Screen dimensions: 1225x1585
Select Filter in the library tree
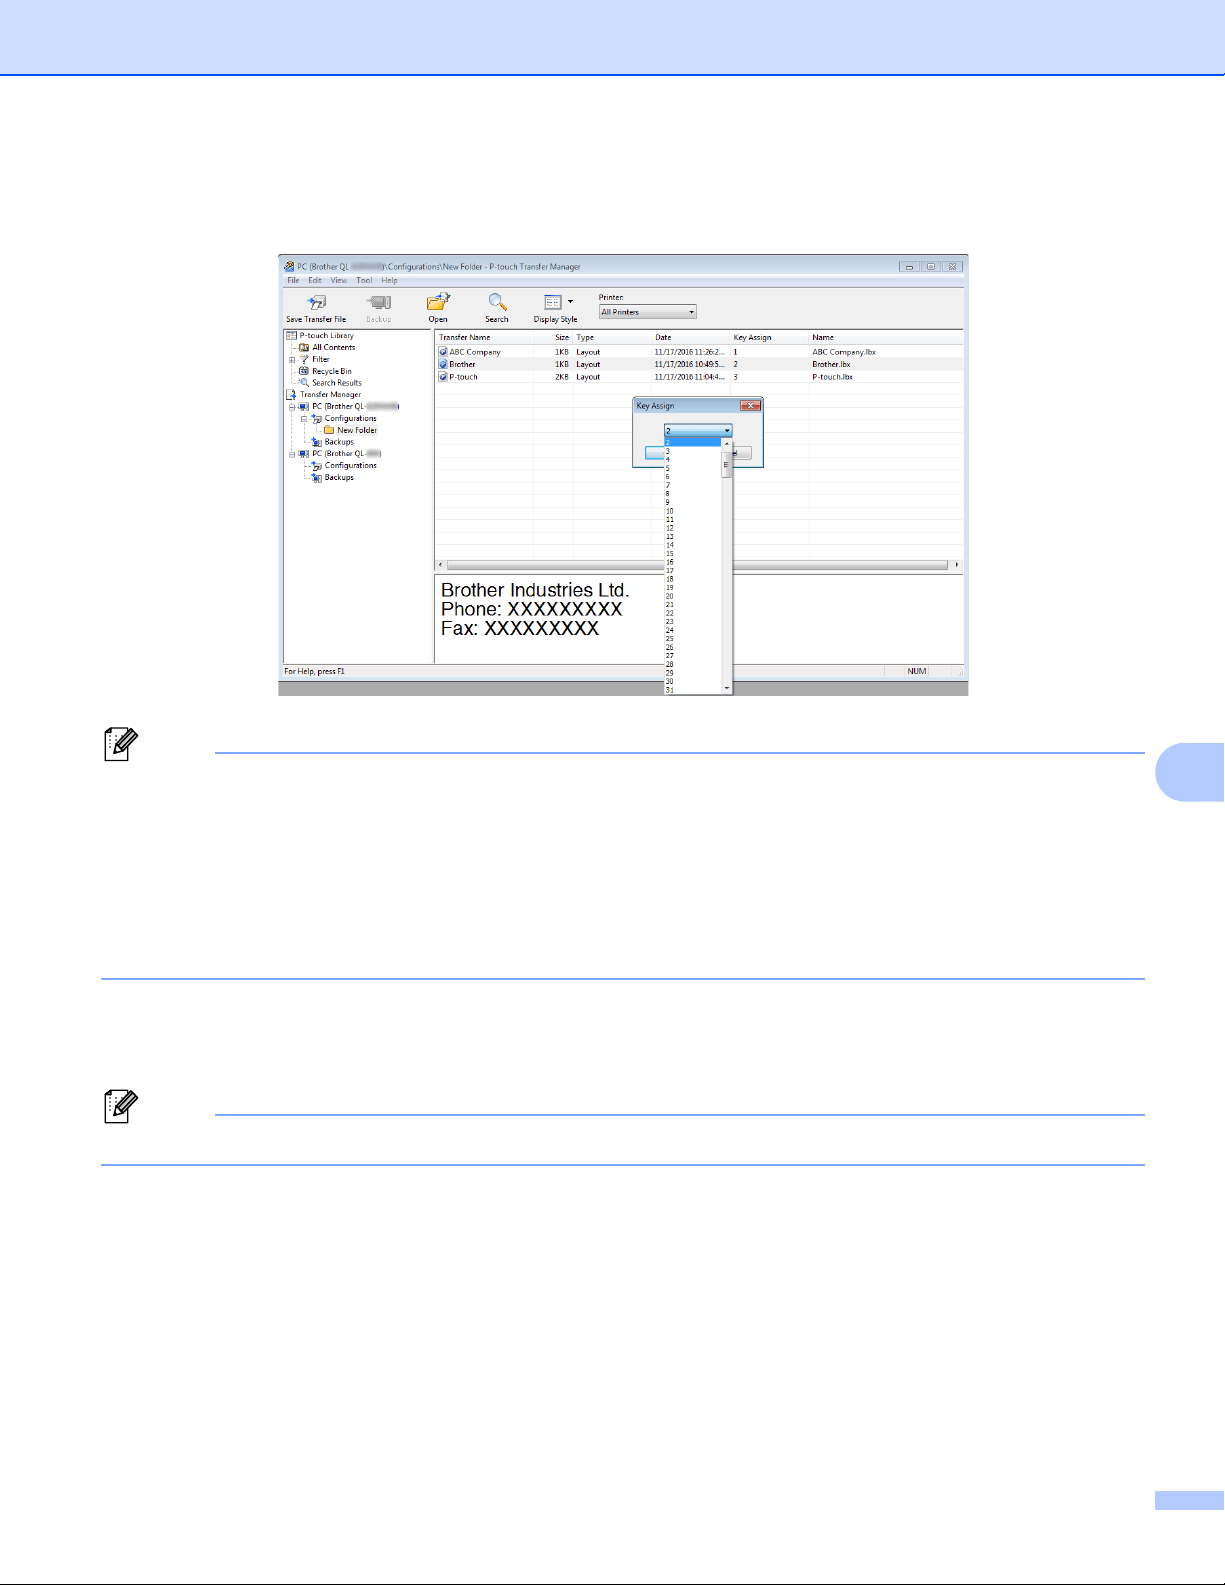320,360
